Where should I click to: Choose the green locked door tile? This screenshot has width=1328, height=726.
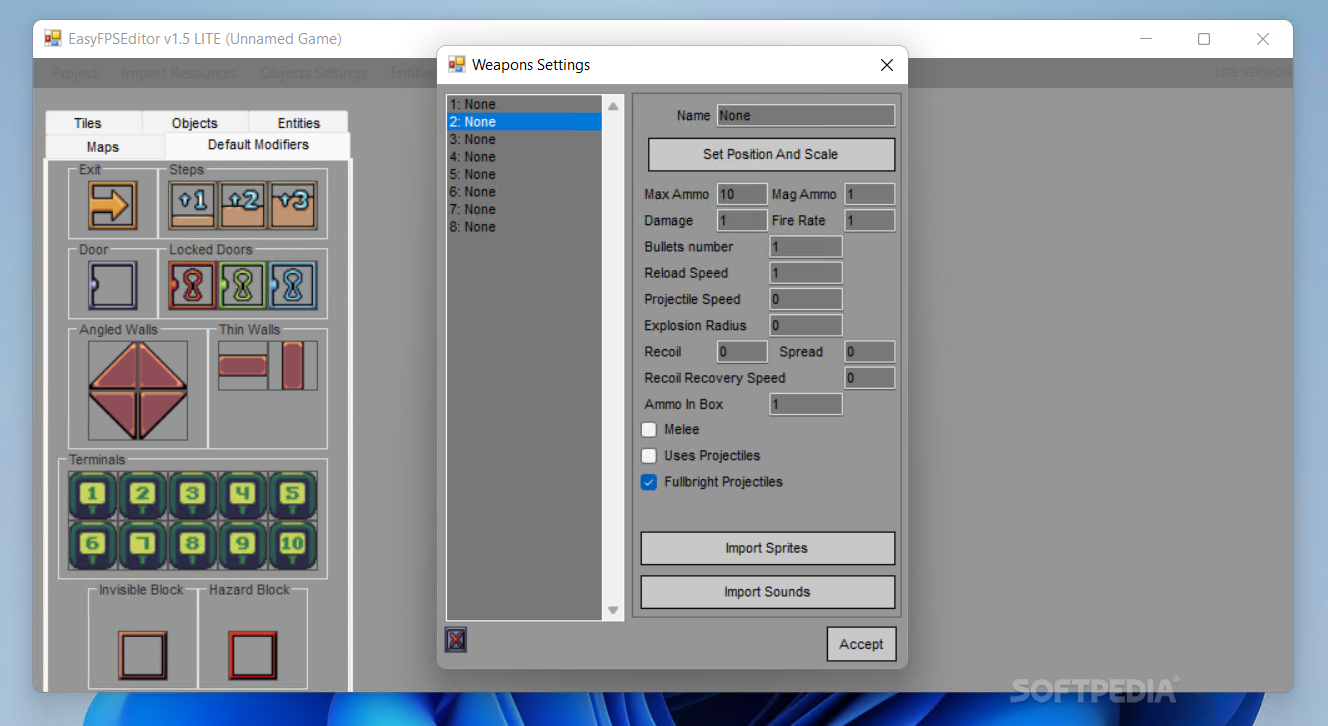(243, 285)
